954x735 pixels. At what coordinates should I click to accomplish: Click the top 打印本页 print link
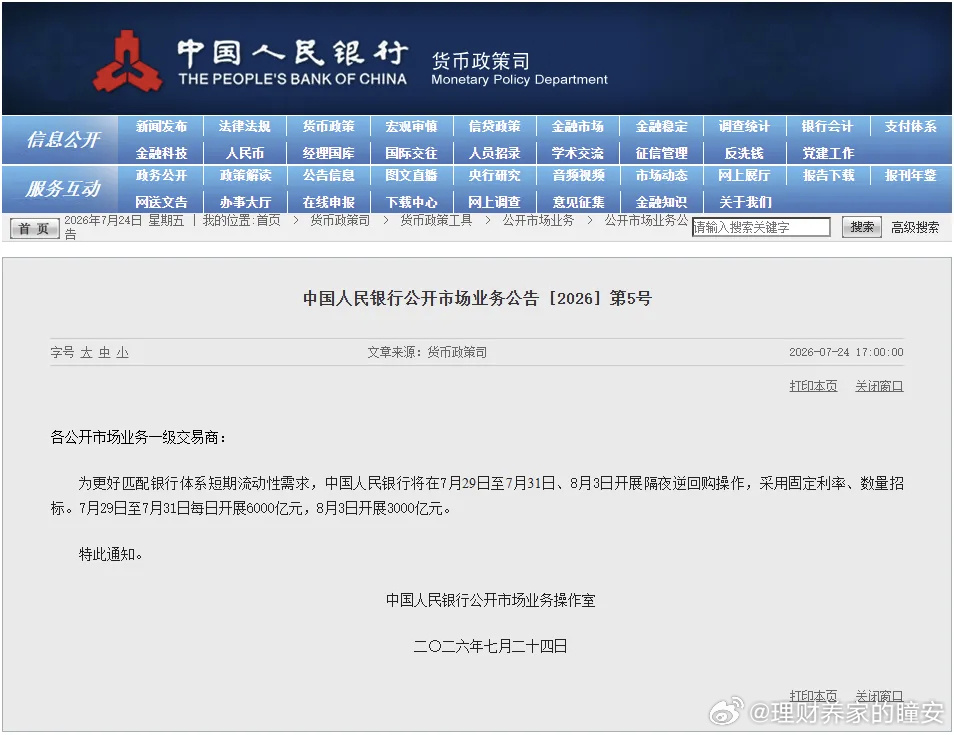click(x=813, y=386)
